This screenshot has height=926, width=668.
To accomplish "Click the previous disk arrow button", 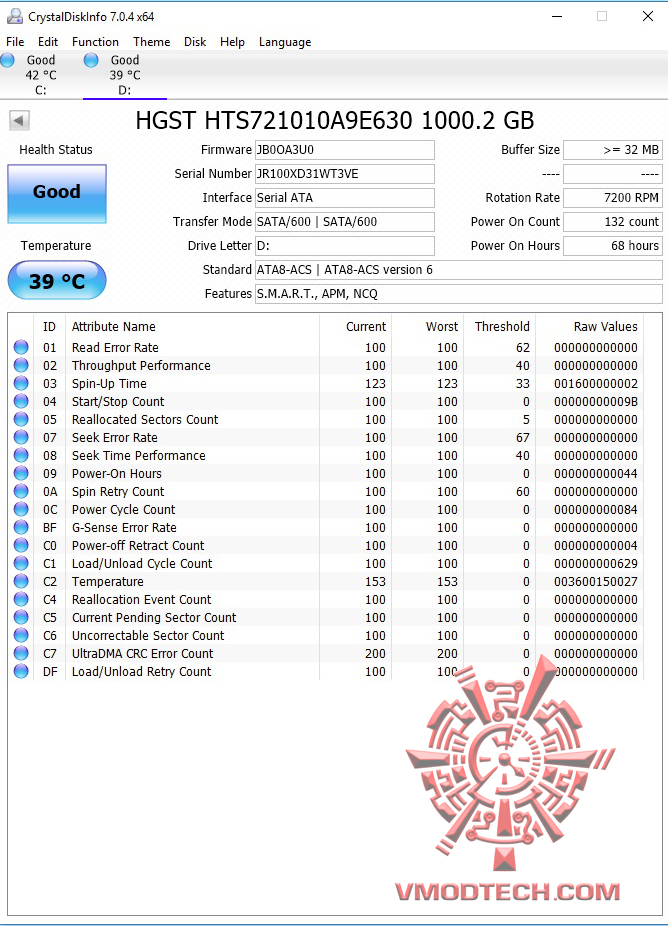I will tap(19, 120).
